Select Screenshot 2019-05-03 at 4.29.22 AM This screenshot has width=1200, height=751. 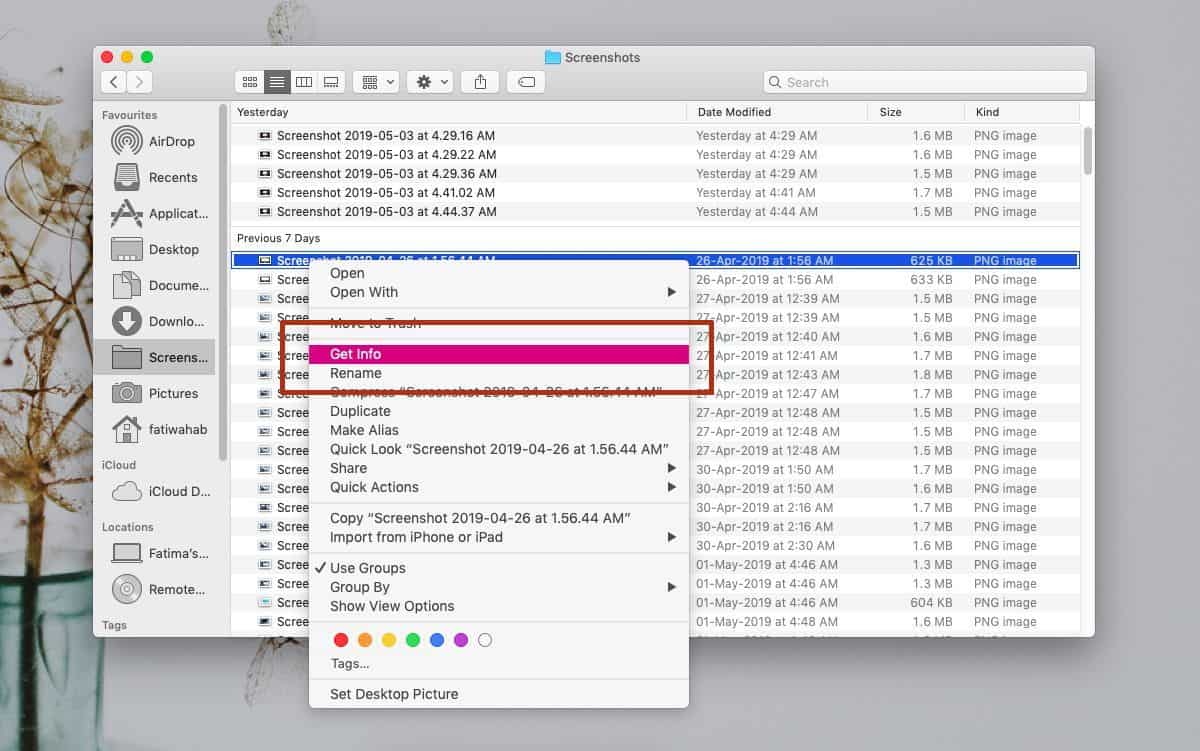point(655,154)
